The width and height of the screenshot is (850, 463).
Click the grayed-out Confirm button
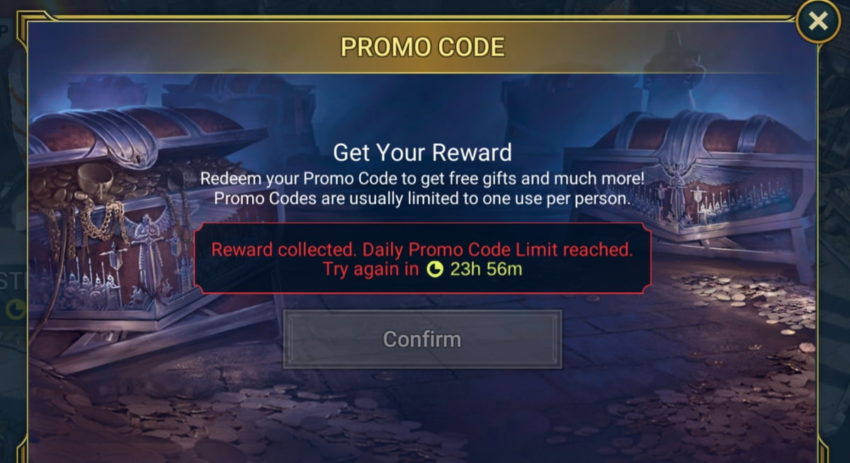422,339
